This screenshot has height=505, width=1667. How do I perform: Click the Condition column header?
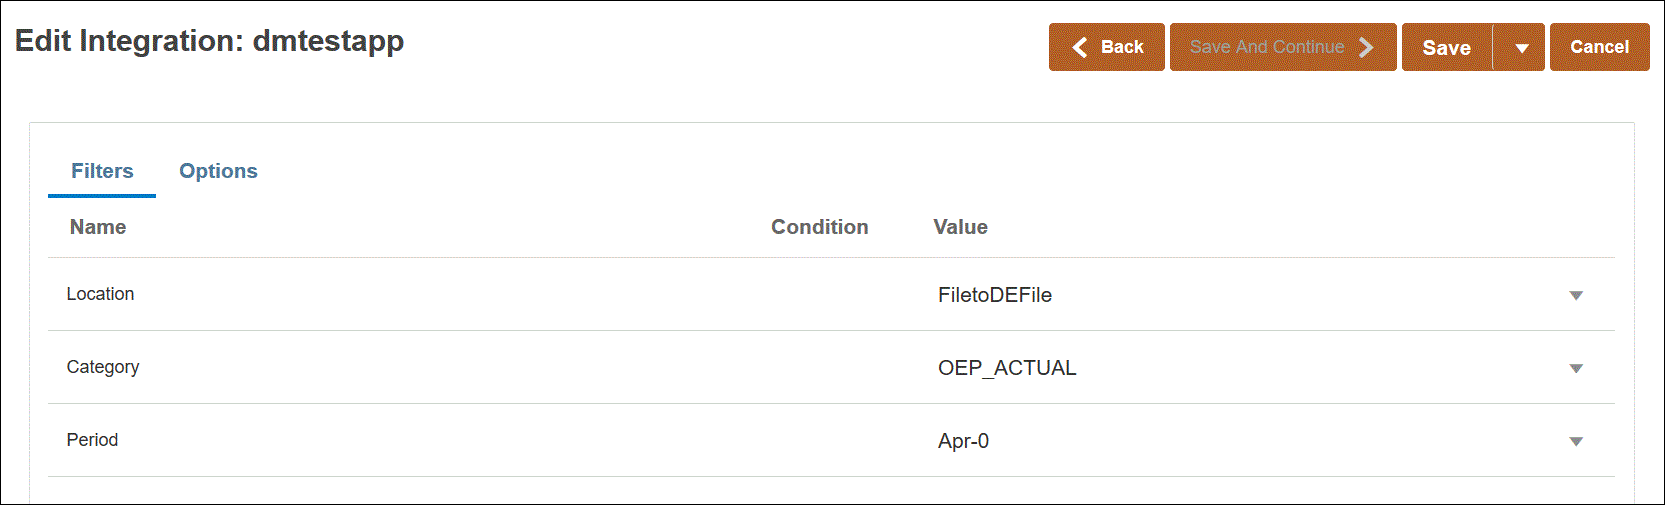[819, 227]
